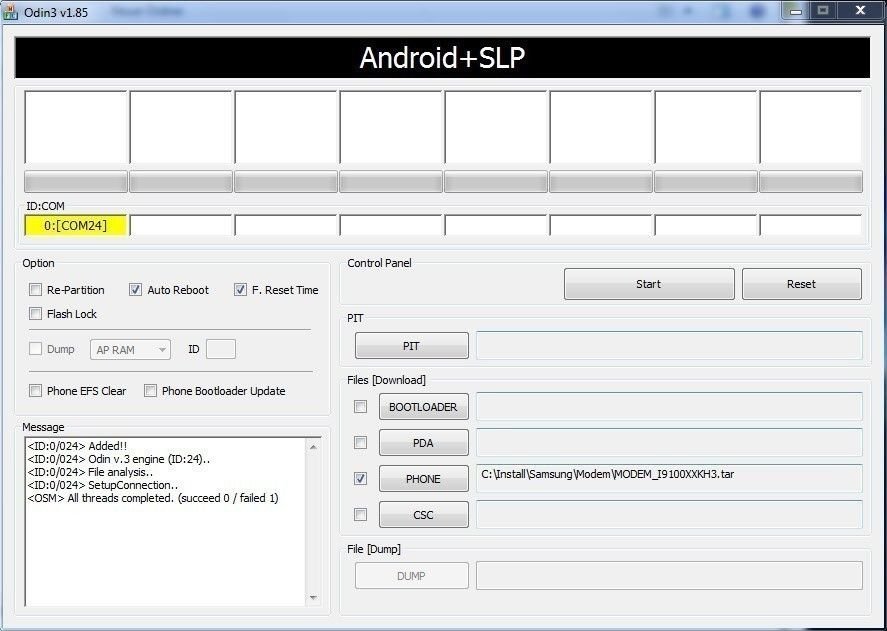The height and width of the screenshot is (631, 887).
Task: Click the Reset button
Action: point(802,284)
